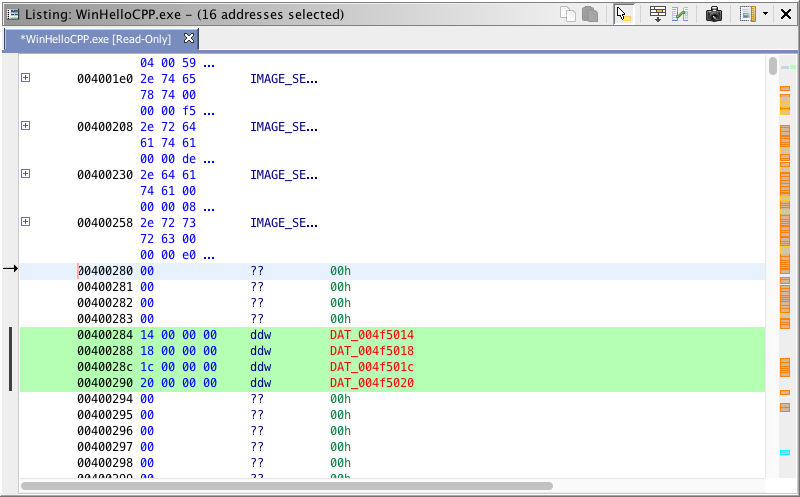Click the Paste toolbar icon
Screen dimensions: 800x497
(590, 14)
